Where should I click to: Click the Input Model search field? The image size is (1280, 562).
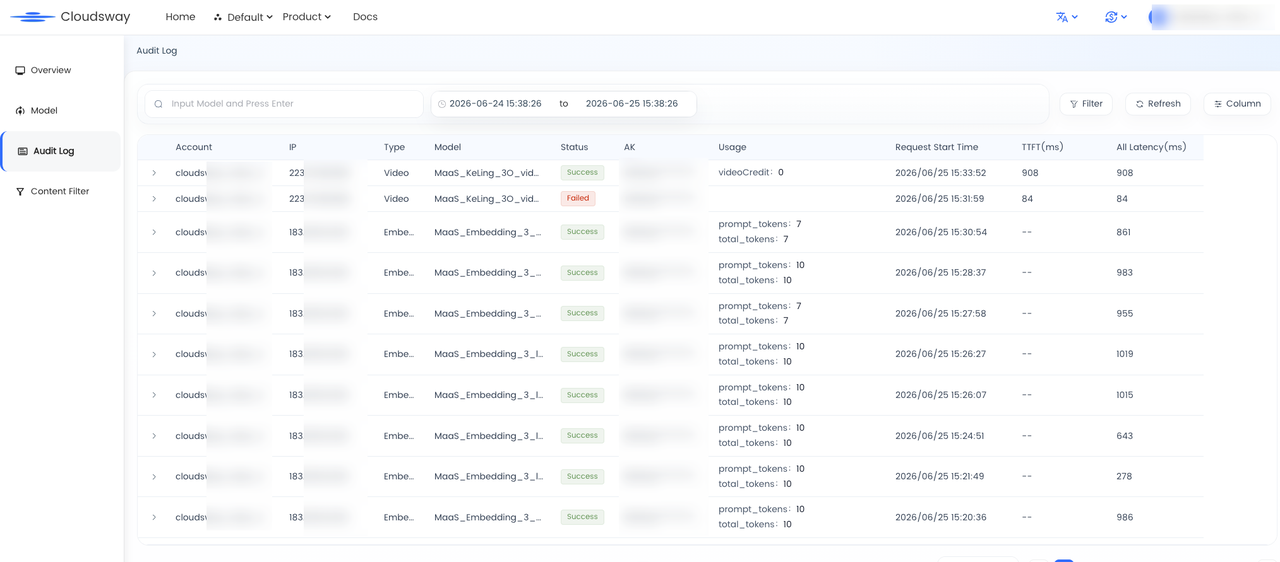(284, 104)
